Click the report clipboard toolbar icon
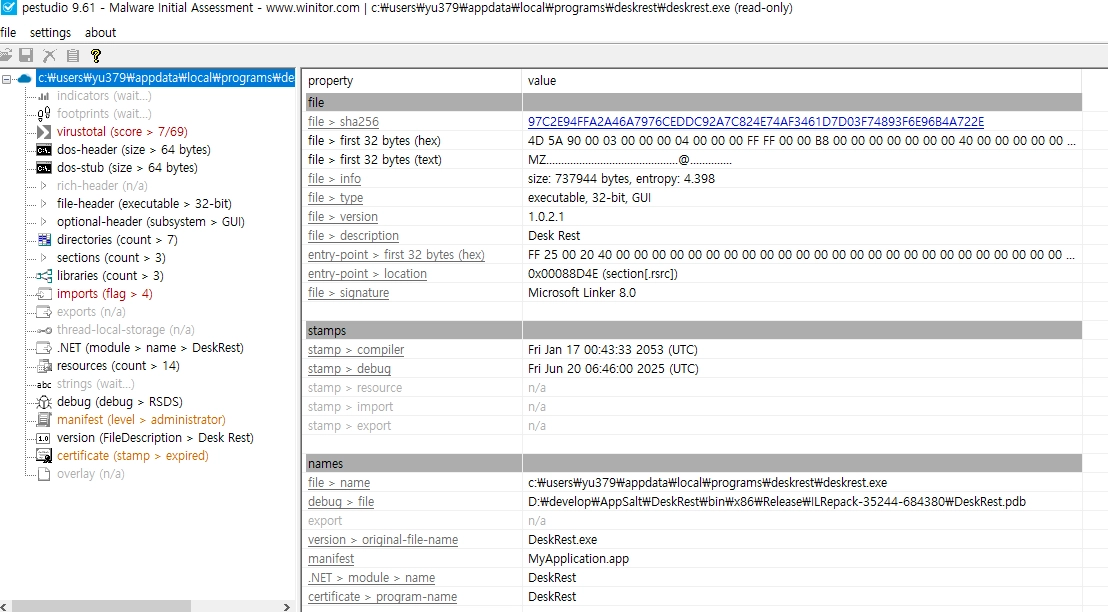 [x=73, y=55]
